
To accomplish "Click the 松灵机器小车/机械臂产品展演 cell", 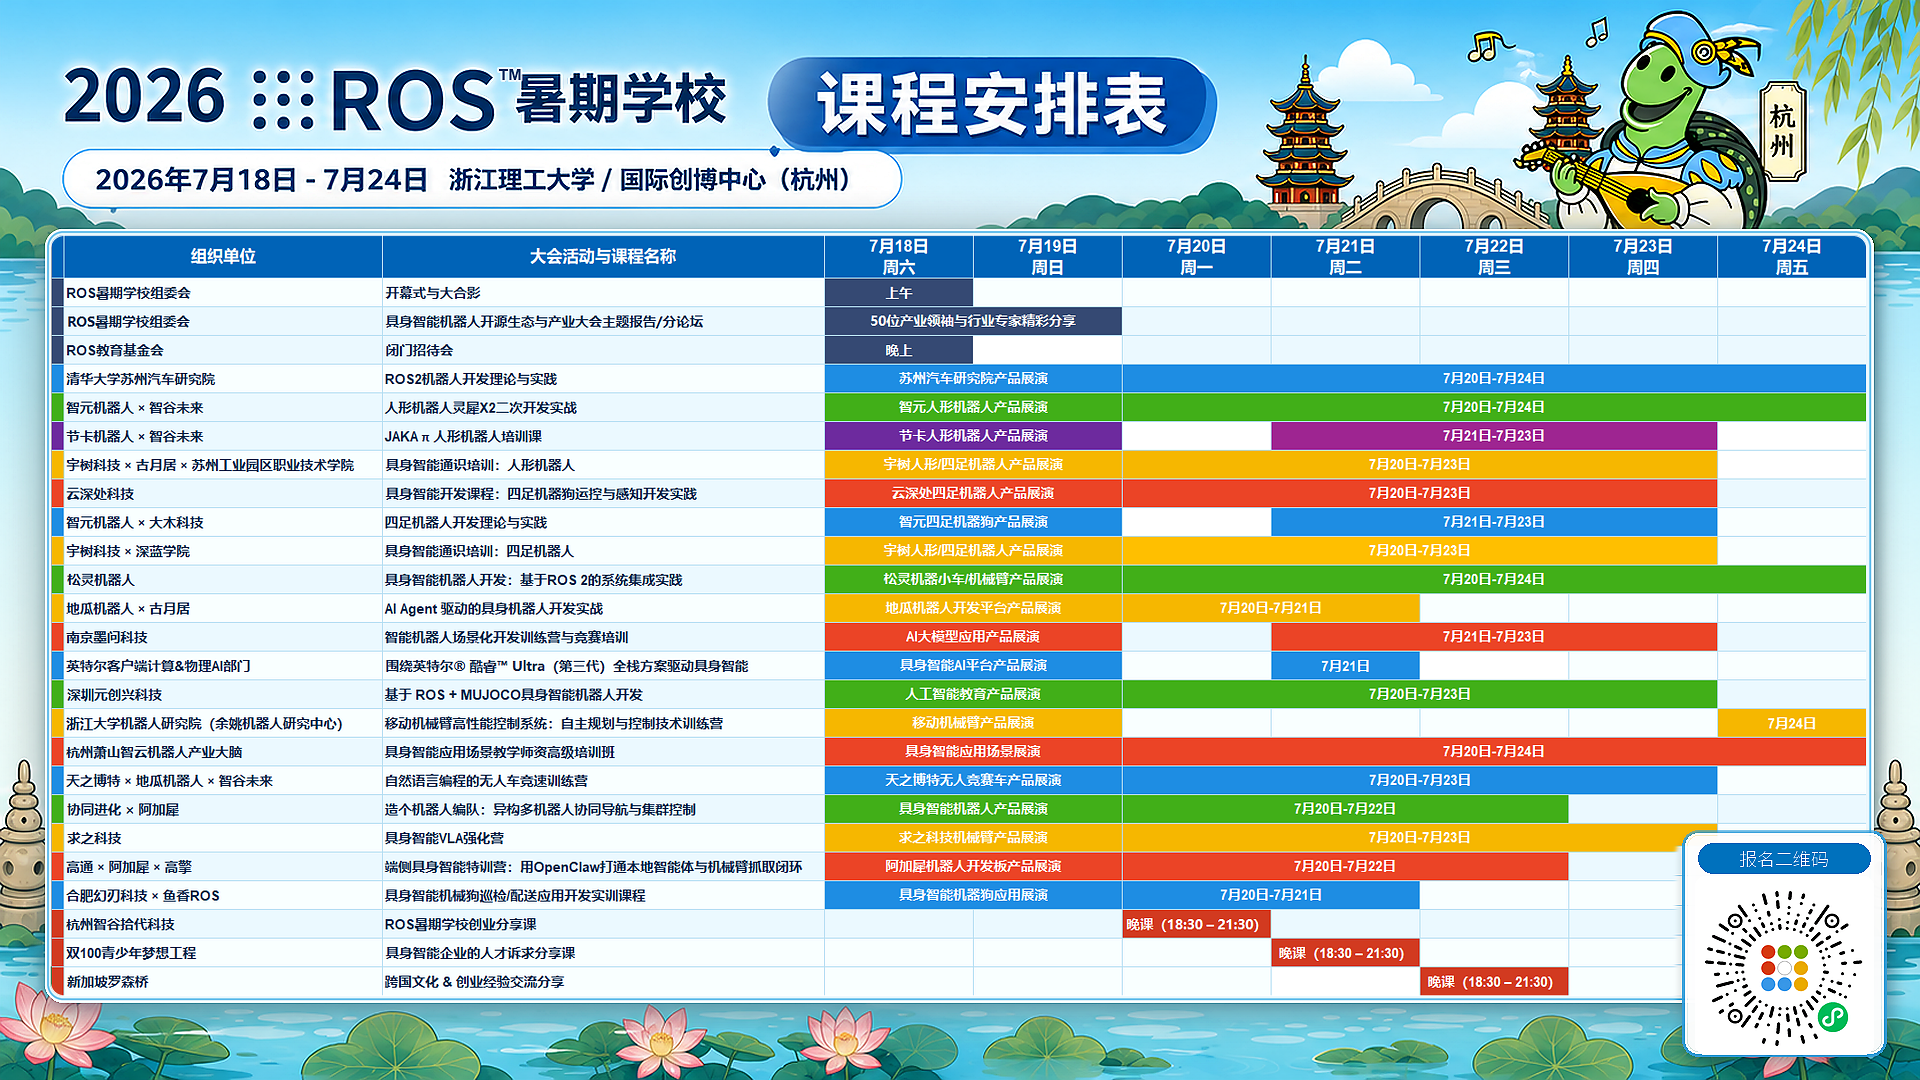I will [x=973, y=580].
